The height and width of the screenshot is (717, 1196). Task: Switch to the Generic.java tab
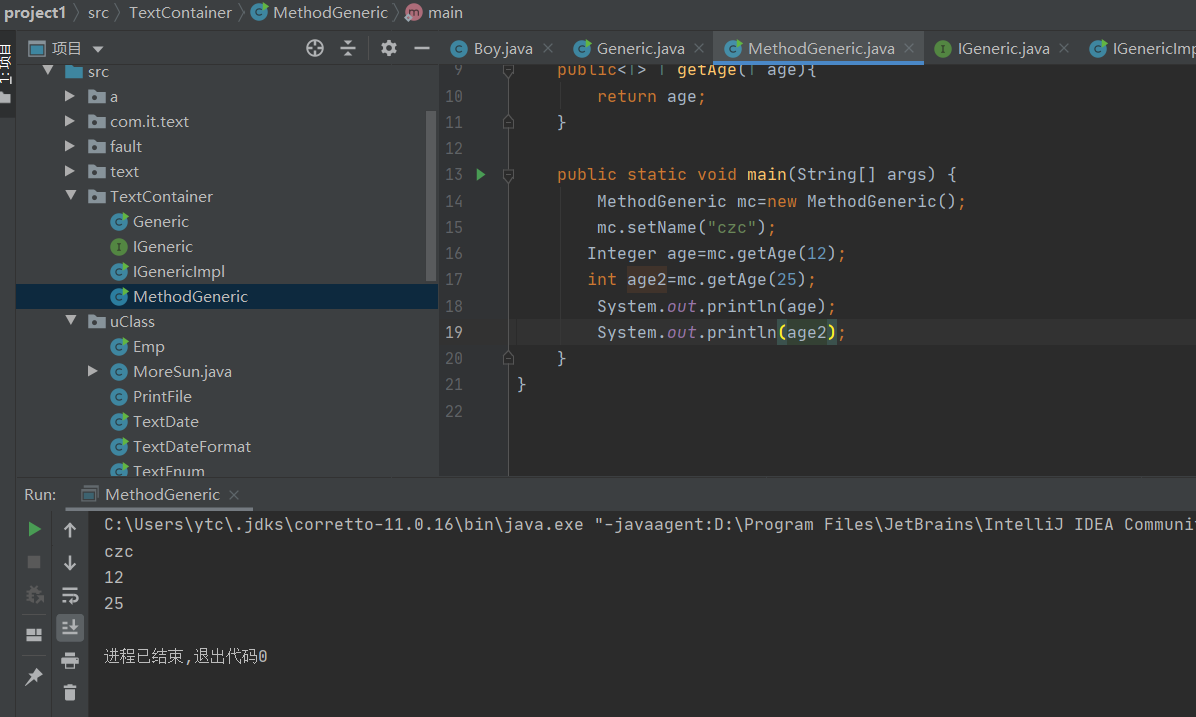(641, 49)
